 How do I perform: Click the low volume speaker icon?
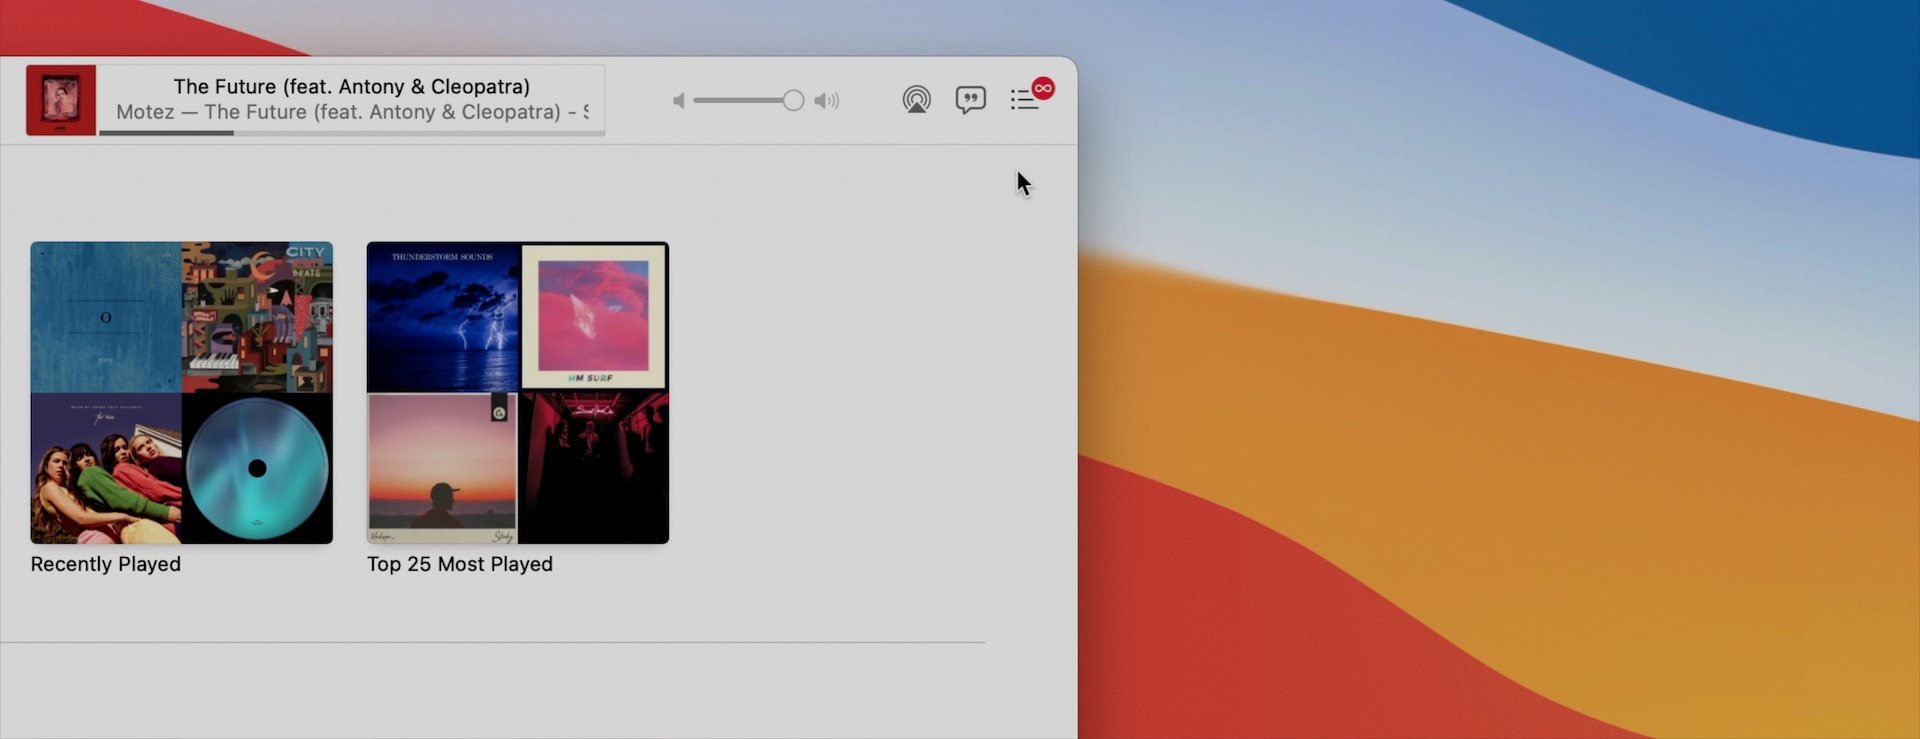(x=679, y=101)
